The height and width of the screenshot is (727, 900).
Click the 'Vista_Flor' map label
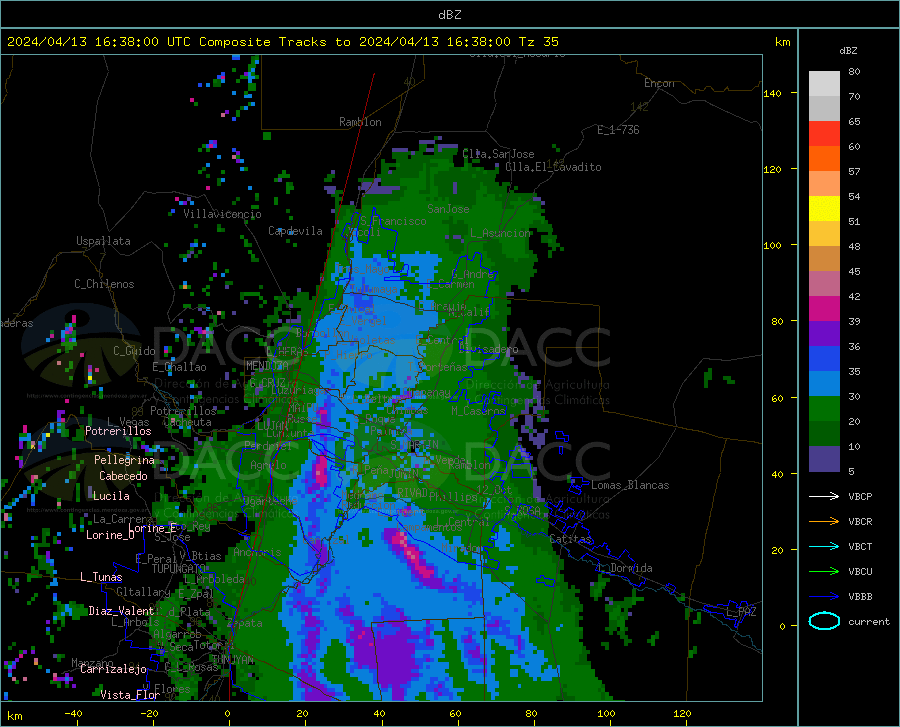(x=130, y=695)
